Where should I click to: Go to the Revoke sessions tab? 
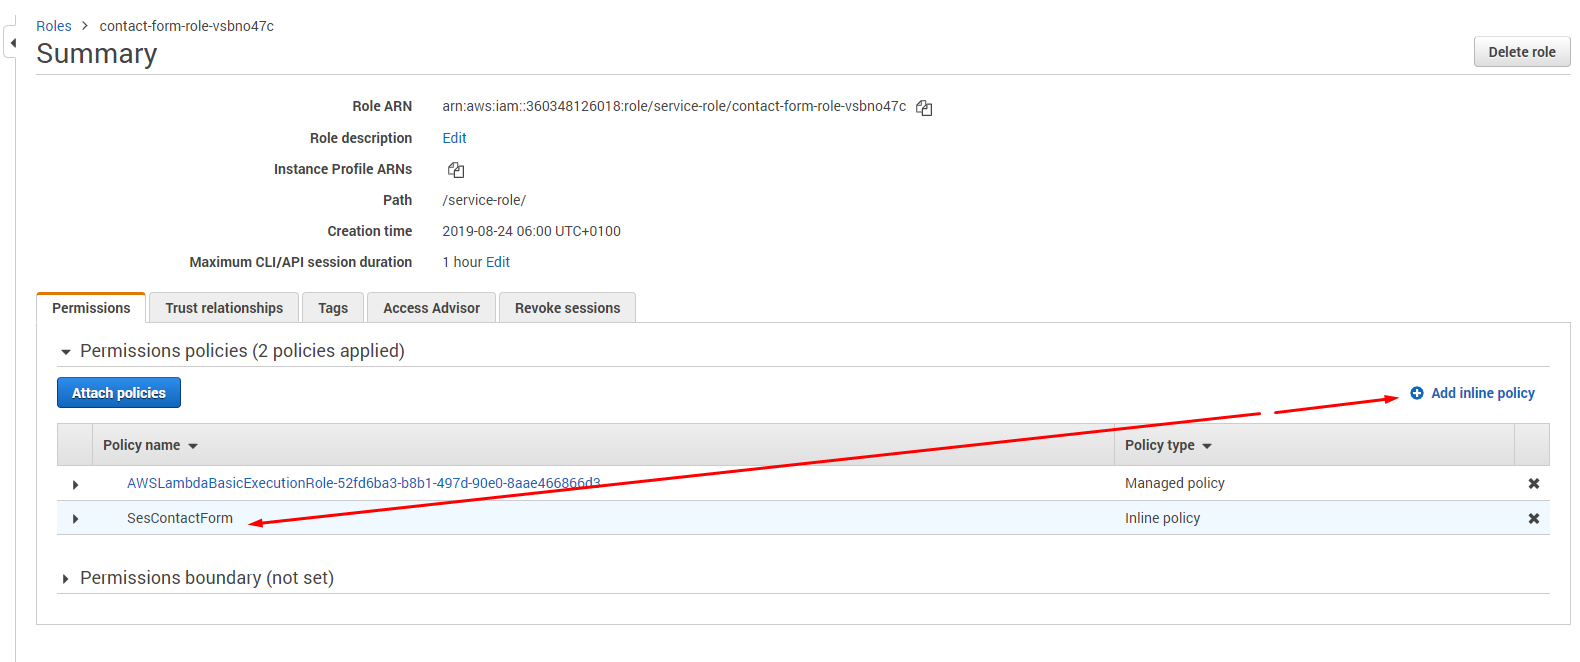coord(567,308)
